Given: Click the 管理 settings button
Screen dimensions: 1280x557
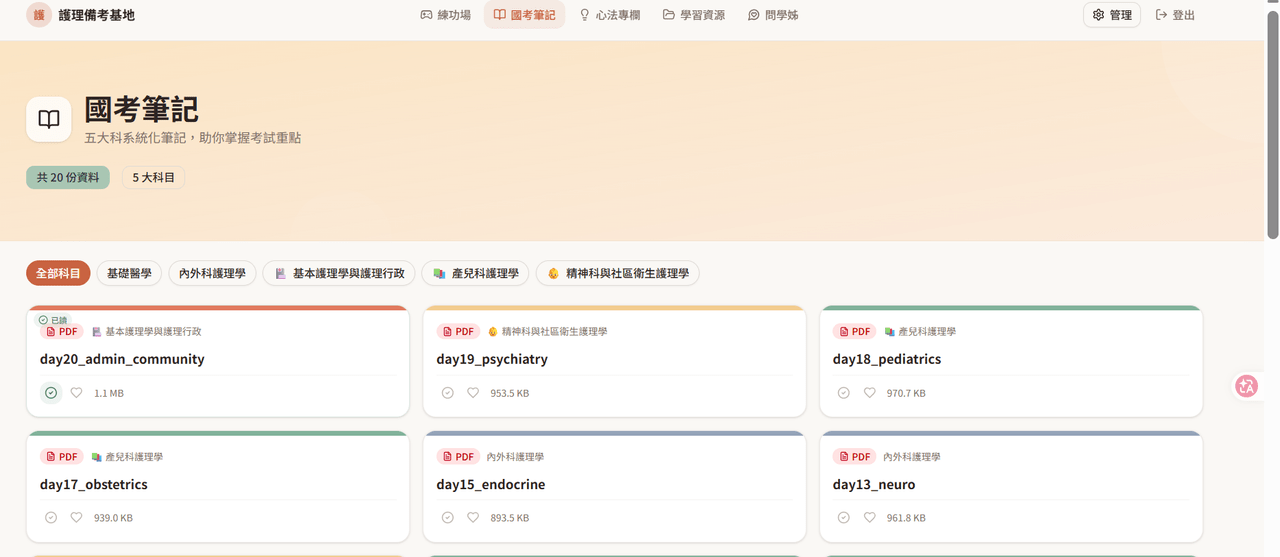Looking at the screenshot, I should tap(1112, 15).
